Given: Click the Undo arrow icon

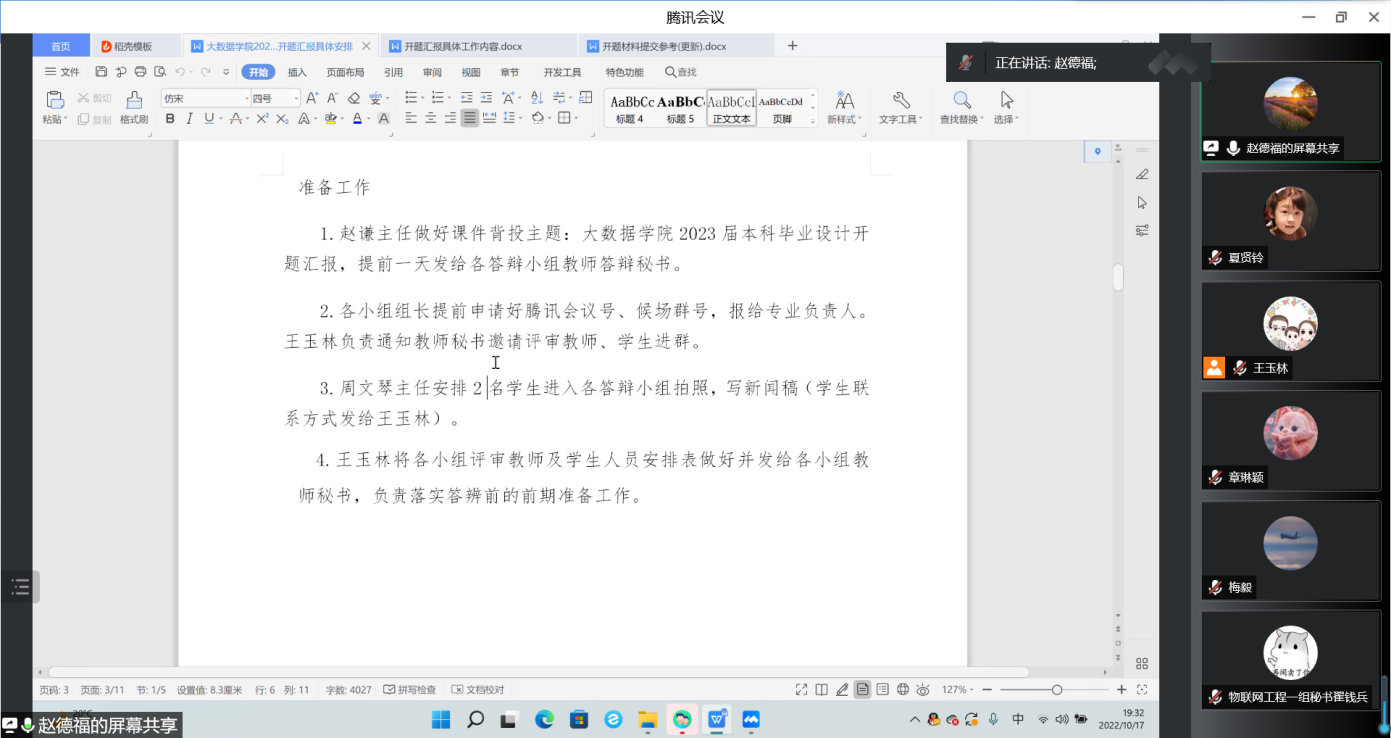Looking at the screenshot, I should point(180,72).
